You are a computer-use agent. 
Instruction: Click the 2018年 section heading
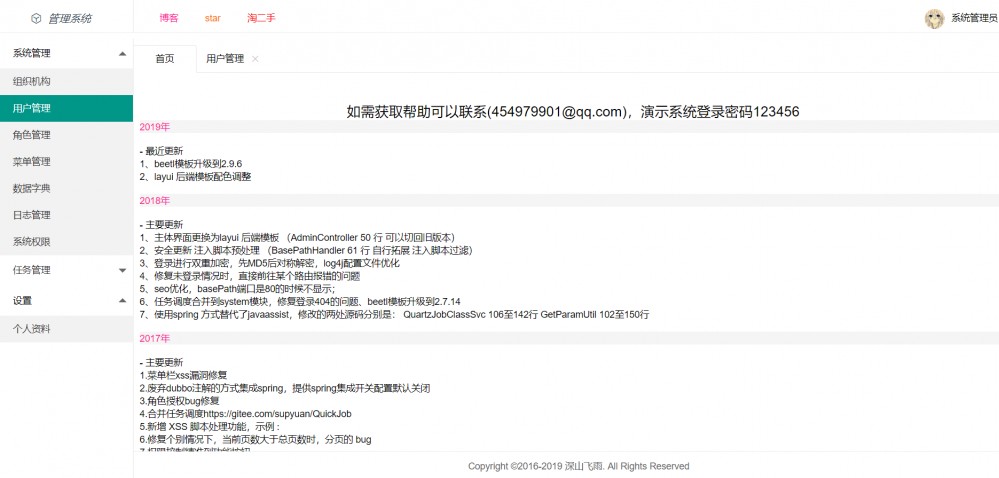coord(155,201)
